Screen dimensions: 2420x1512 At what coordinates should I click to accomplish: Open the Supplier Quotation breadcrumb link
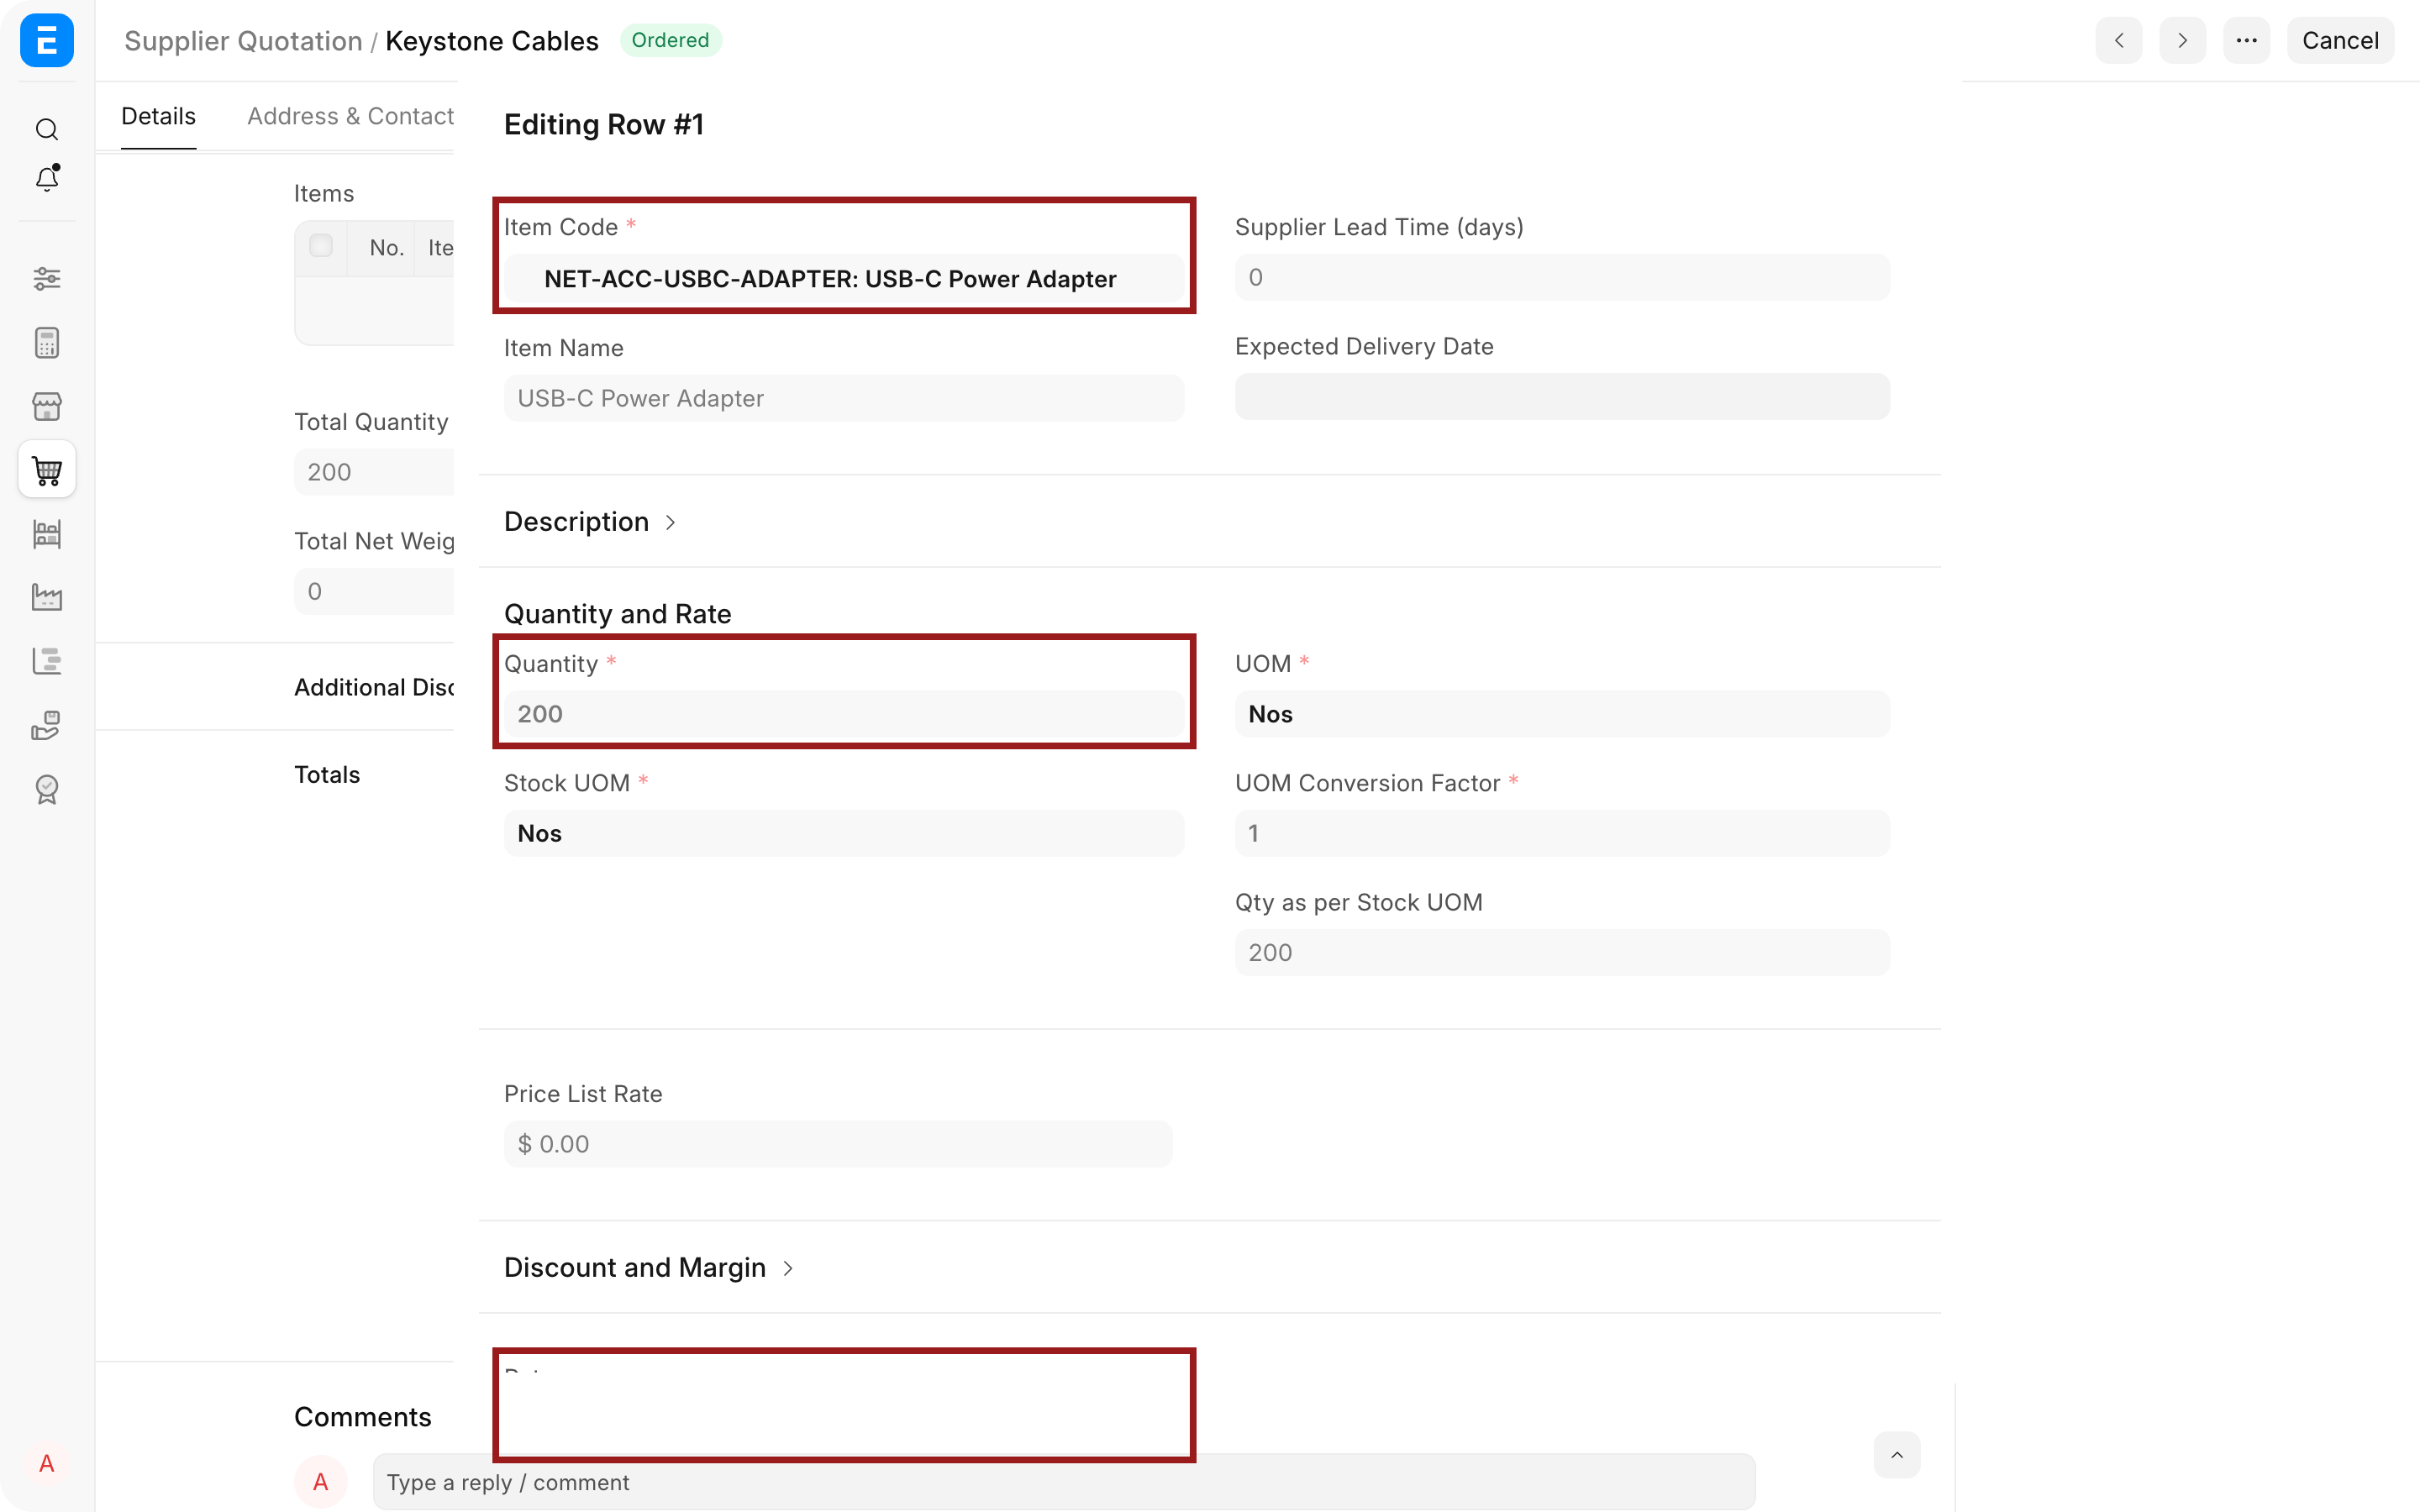[243, 41]
